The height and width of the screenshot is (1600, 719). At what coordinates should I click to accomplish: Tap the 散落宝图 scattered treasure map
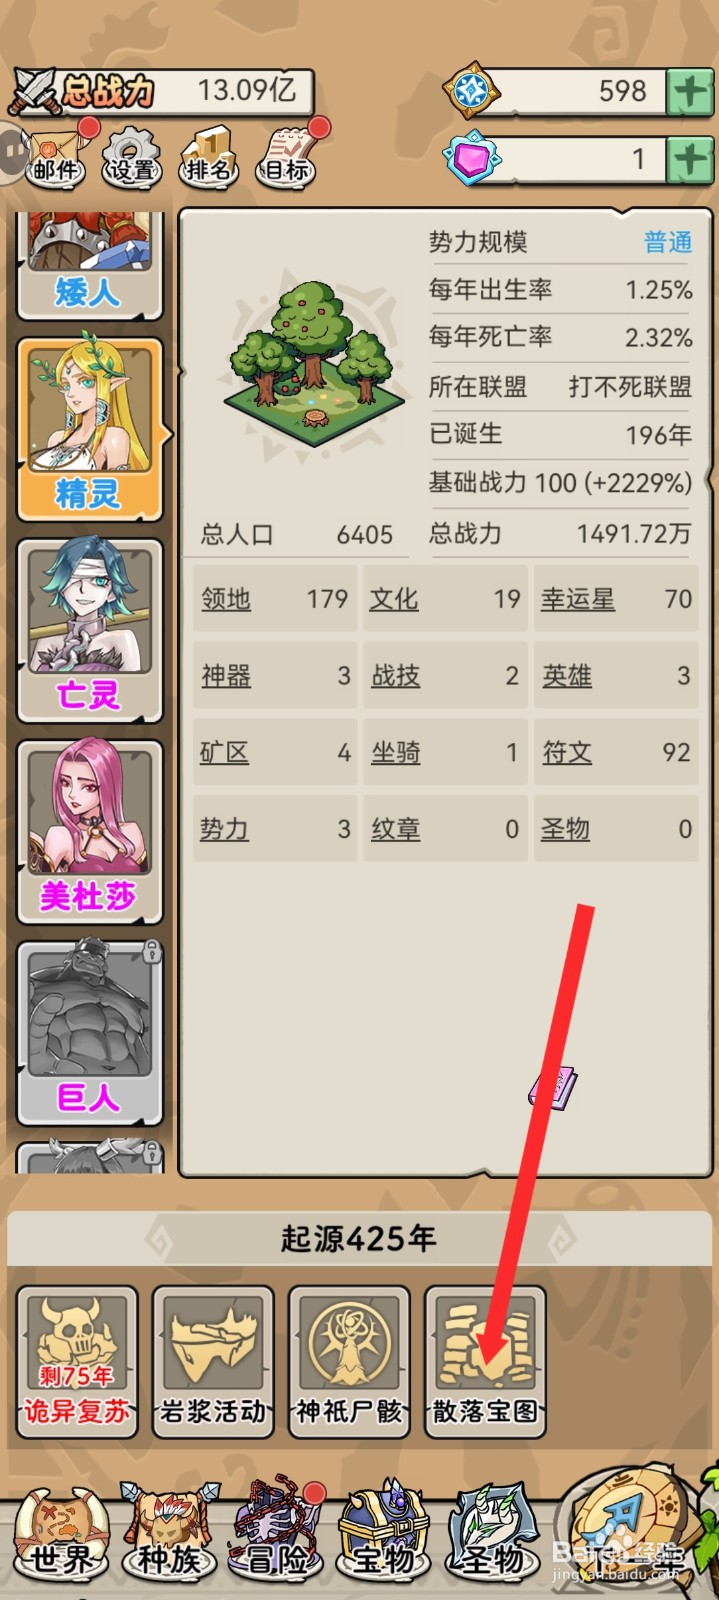coord(485,1361)
